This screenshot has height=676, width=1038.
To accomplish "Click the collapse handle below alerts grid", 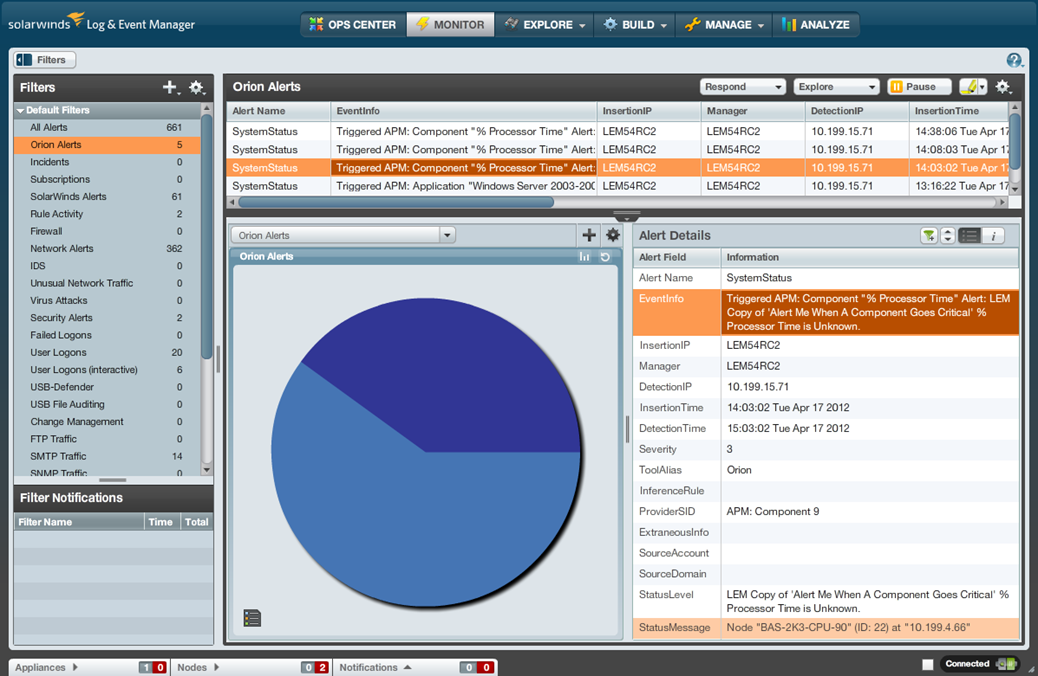I will 626,215.
